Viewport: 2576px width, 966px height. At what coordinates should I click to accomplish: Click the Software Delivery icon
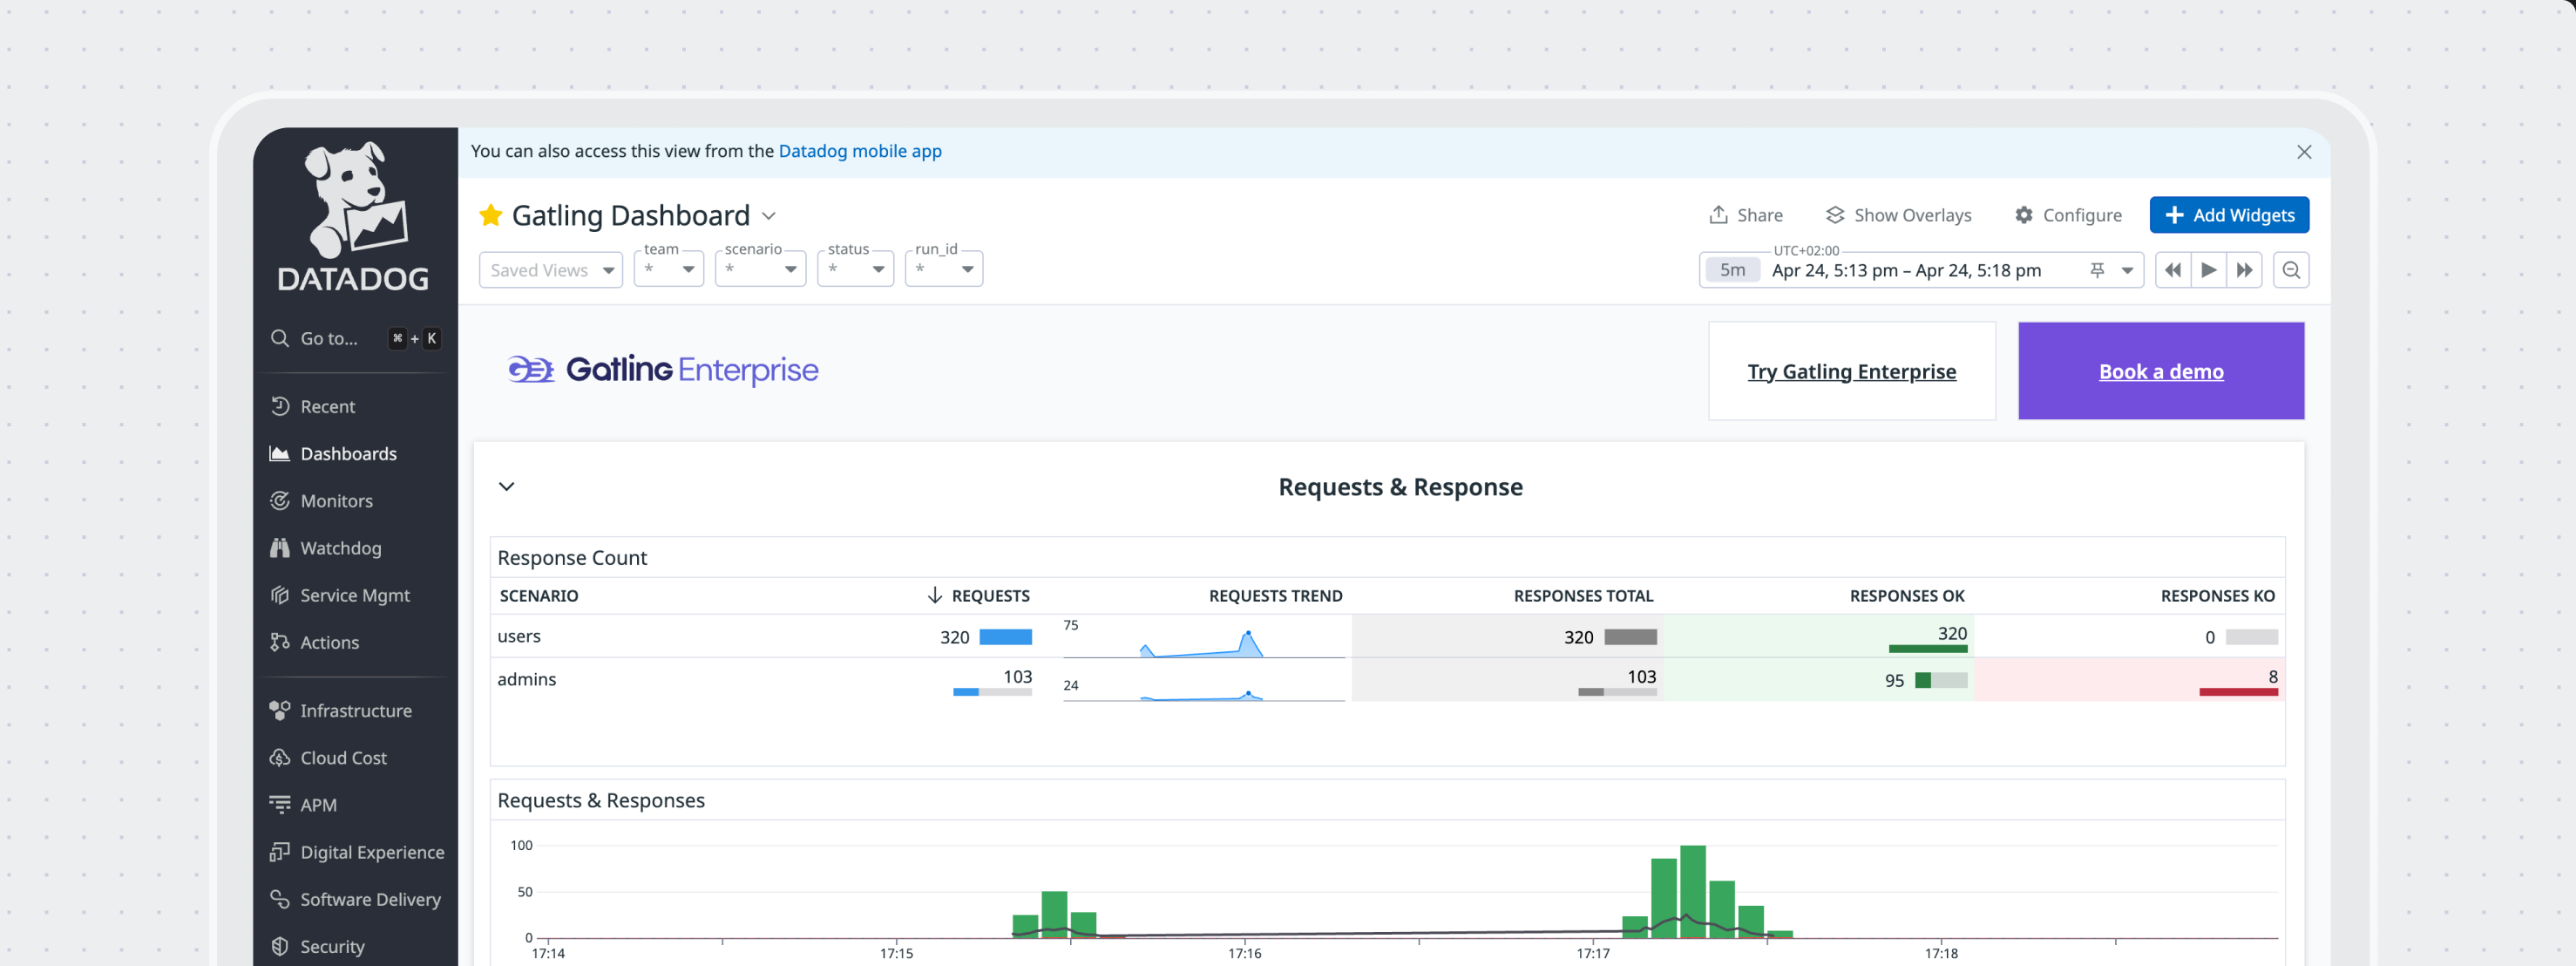[280, 898]
